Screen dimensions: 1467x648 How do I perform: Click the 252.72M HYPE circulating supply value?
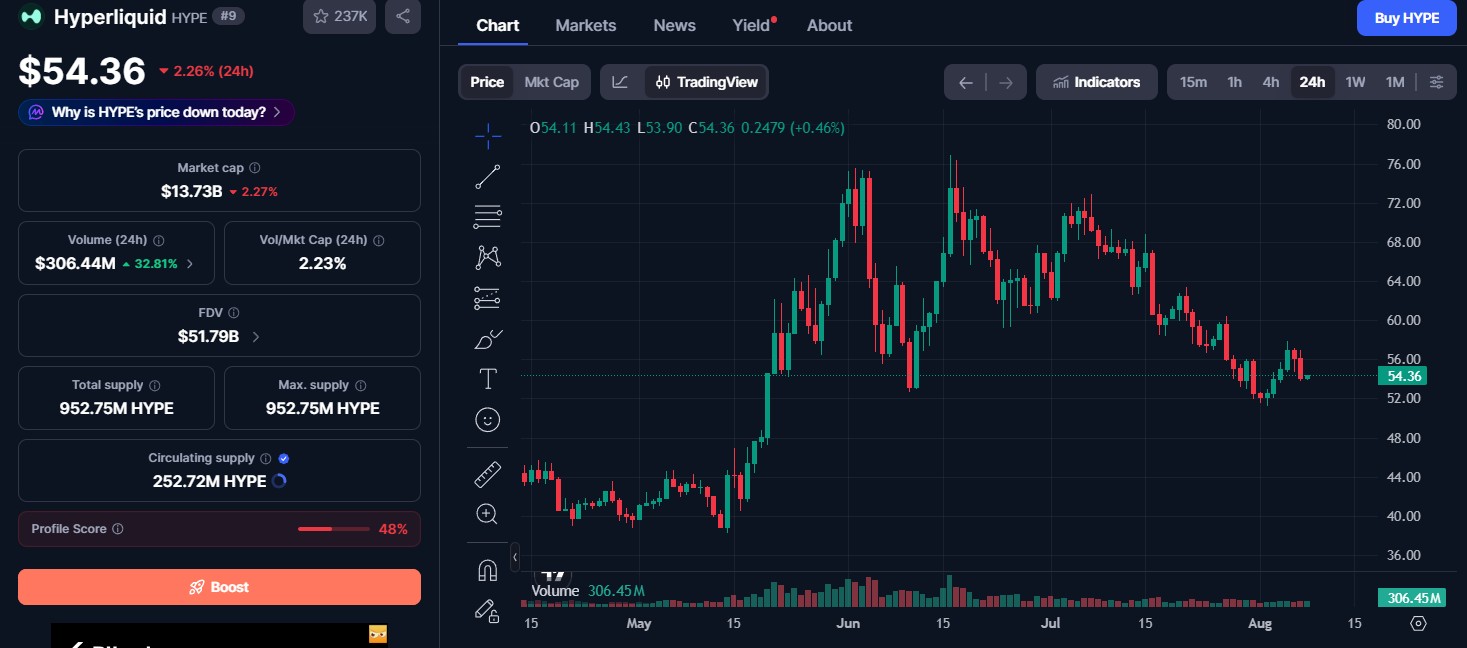pyautogui.click(x=209, y=481)
